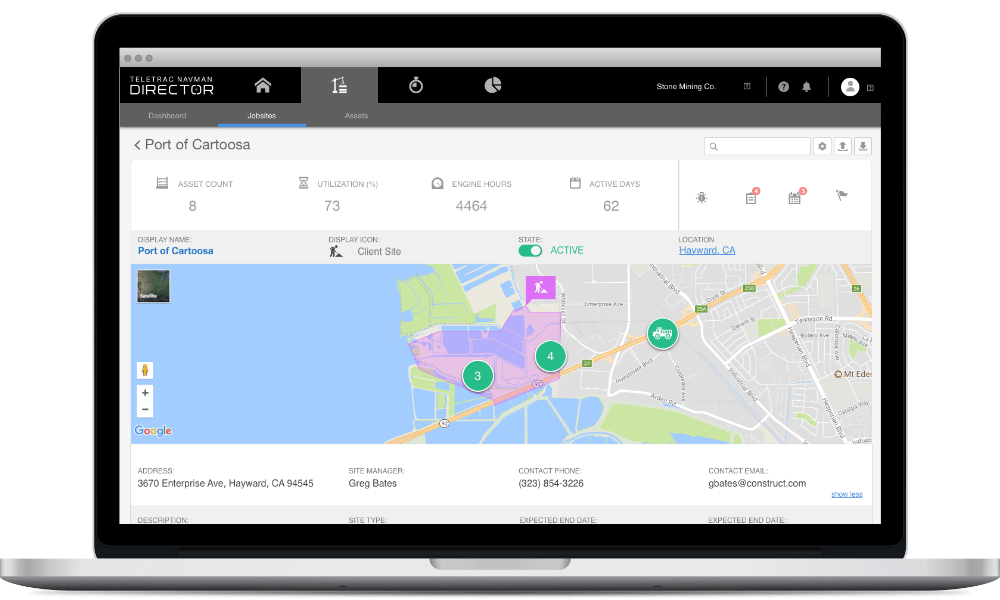This screenshot has width=1000, height=600.
Task: Open the Hayward, CA location link
Action: (x=707, y=250)
